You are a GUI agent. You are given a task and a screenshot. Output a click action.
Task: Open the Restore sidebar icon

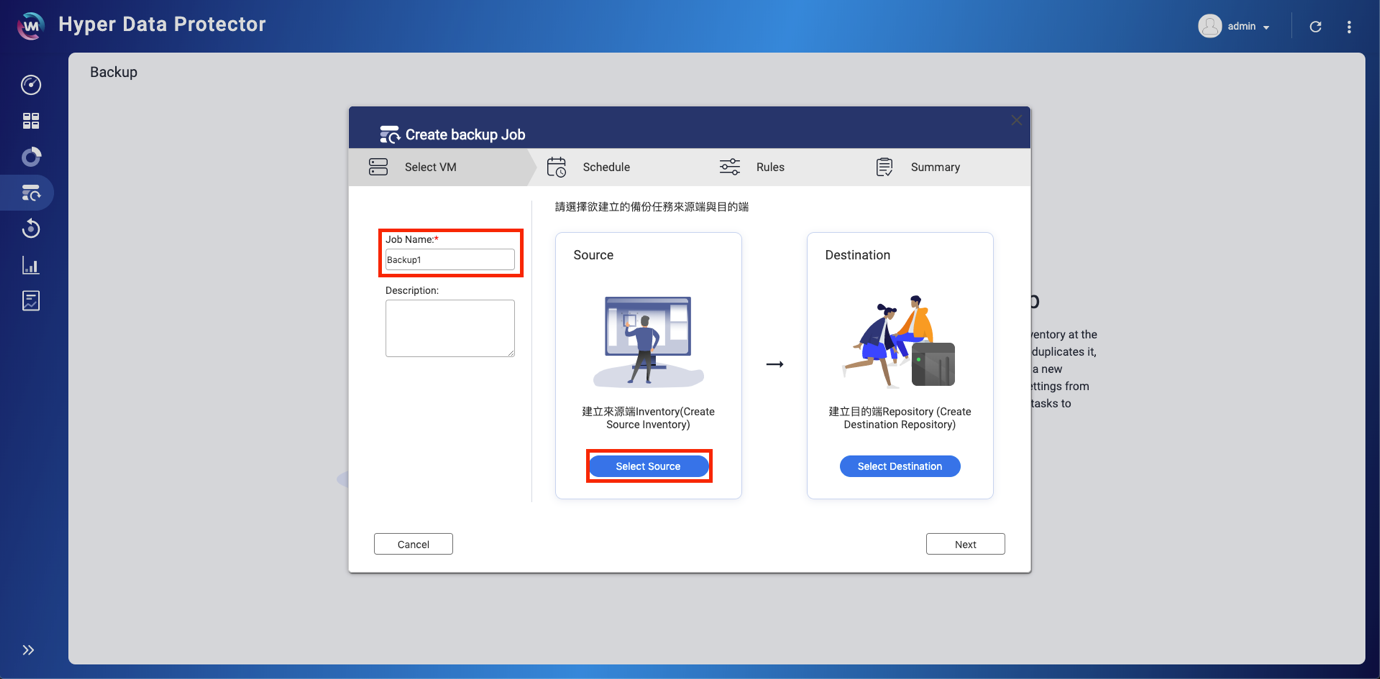coord(31,229)
